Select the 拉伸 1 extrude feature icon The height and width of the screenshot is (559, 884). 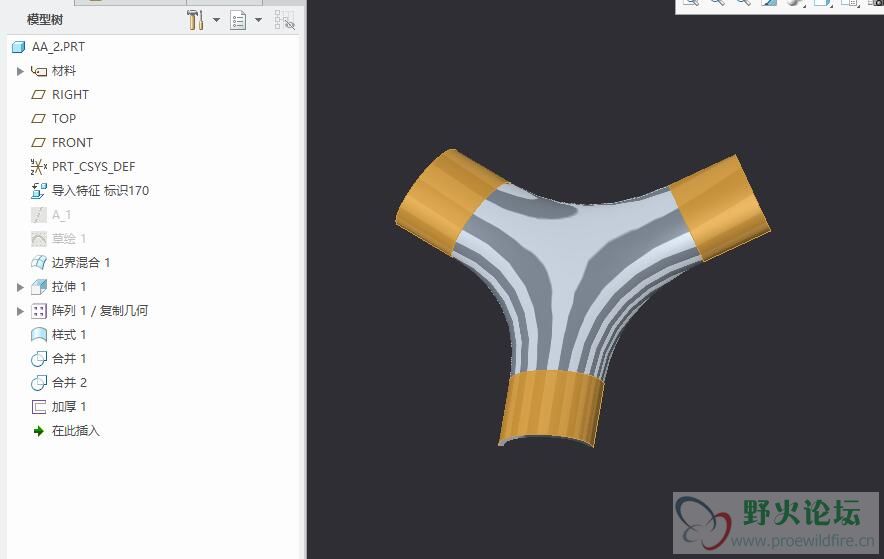pyautogui.click(x=38, y=287)
